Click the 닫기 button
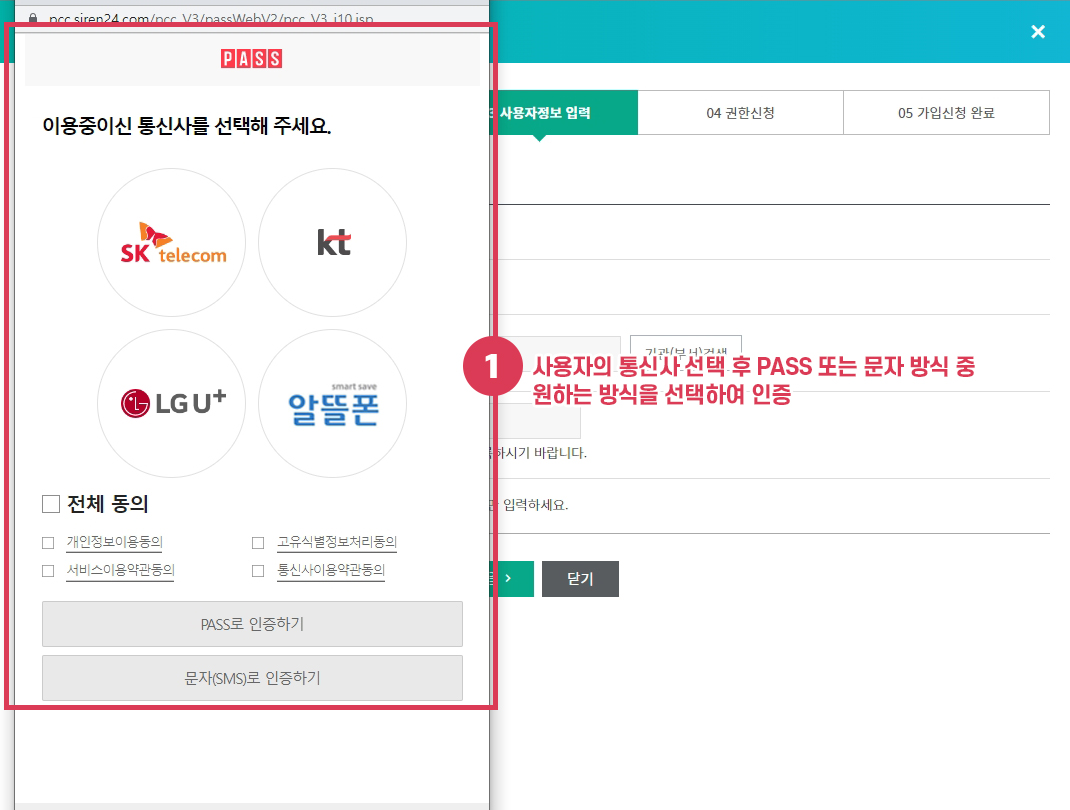This screenshot has width=1070, height=810. 580,579
